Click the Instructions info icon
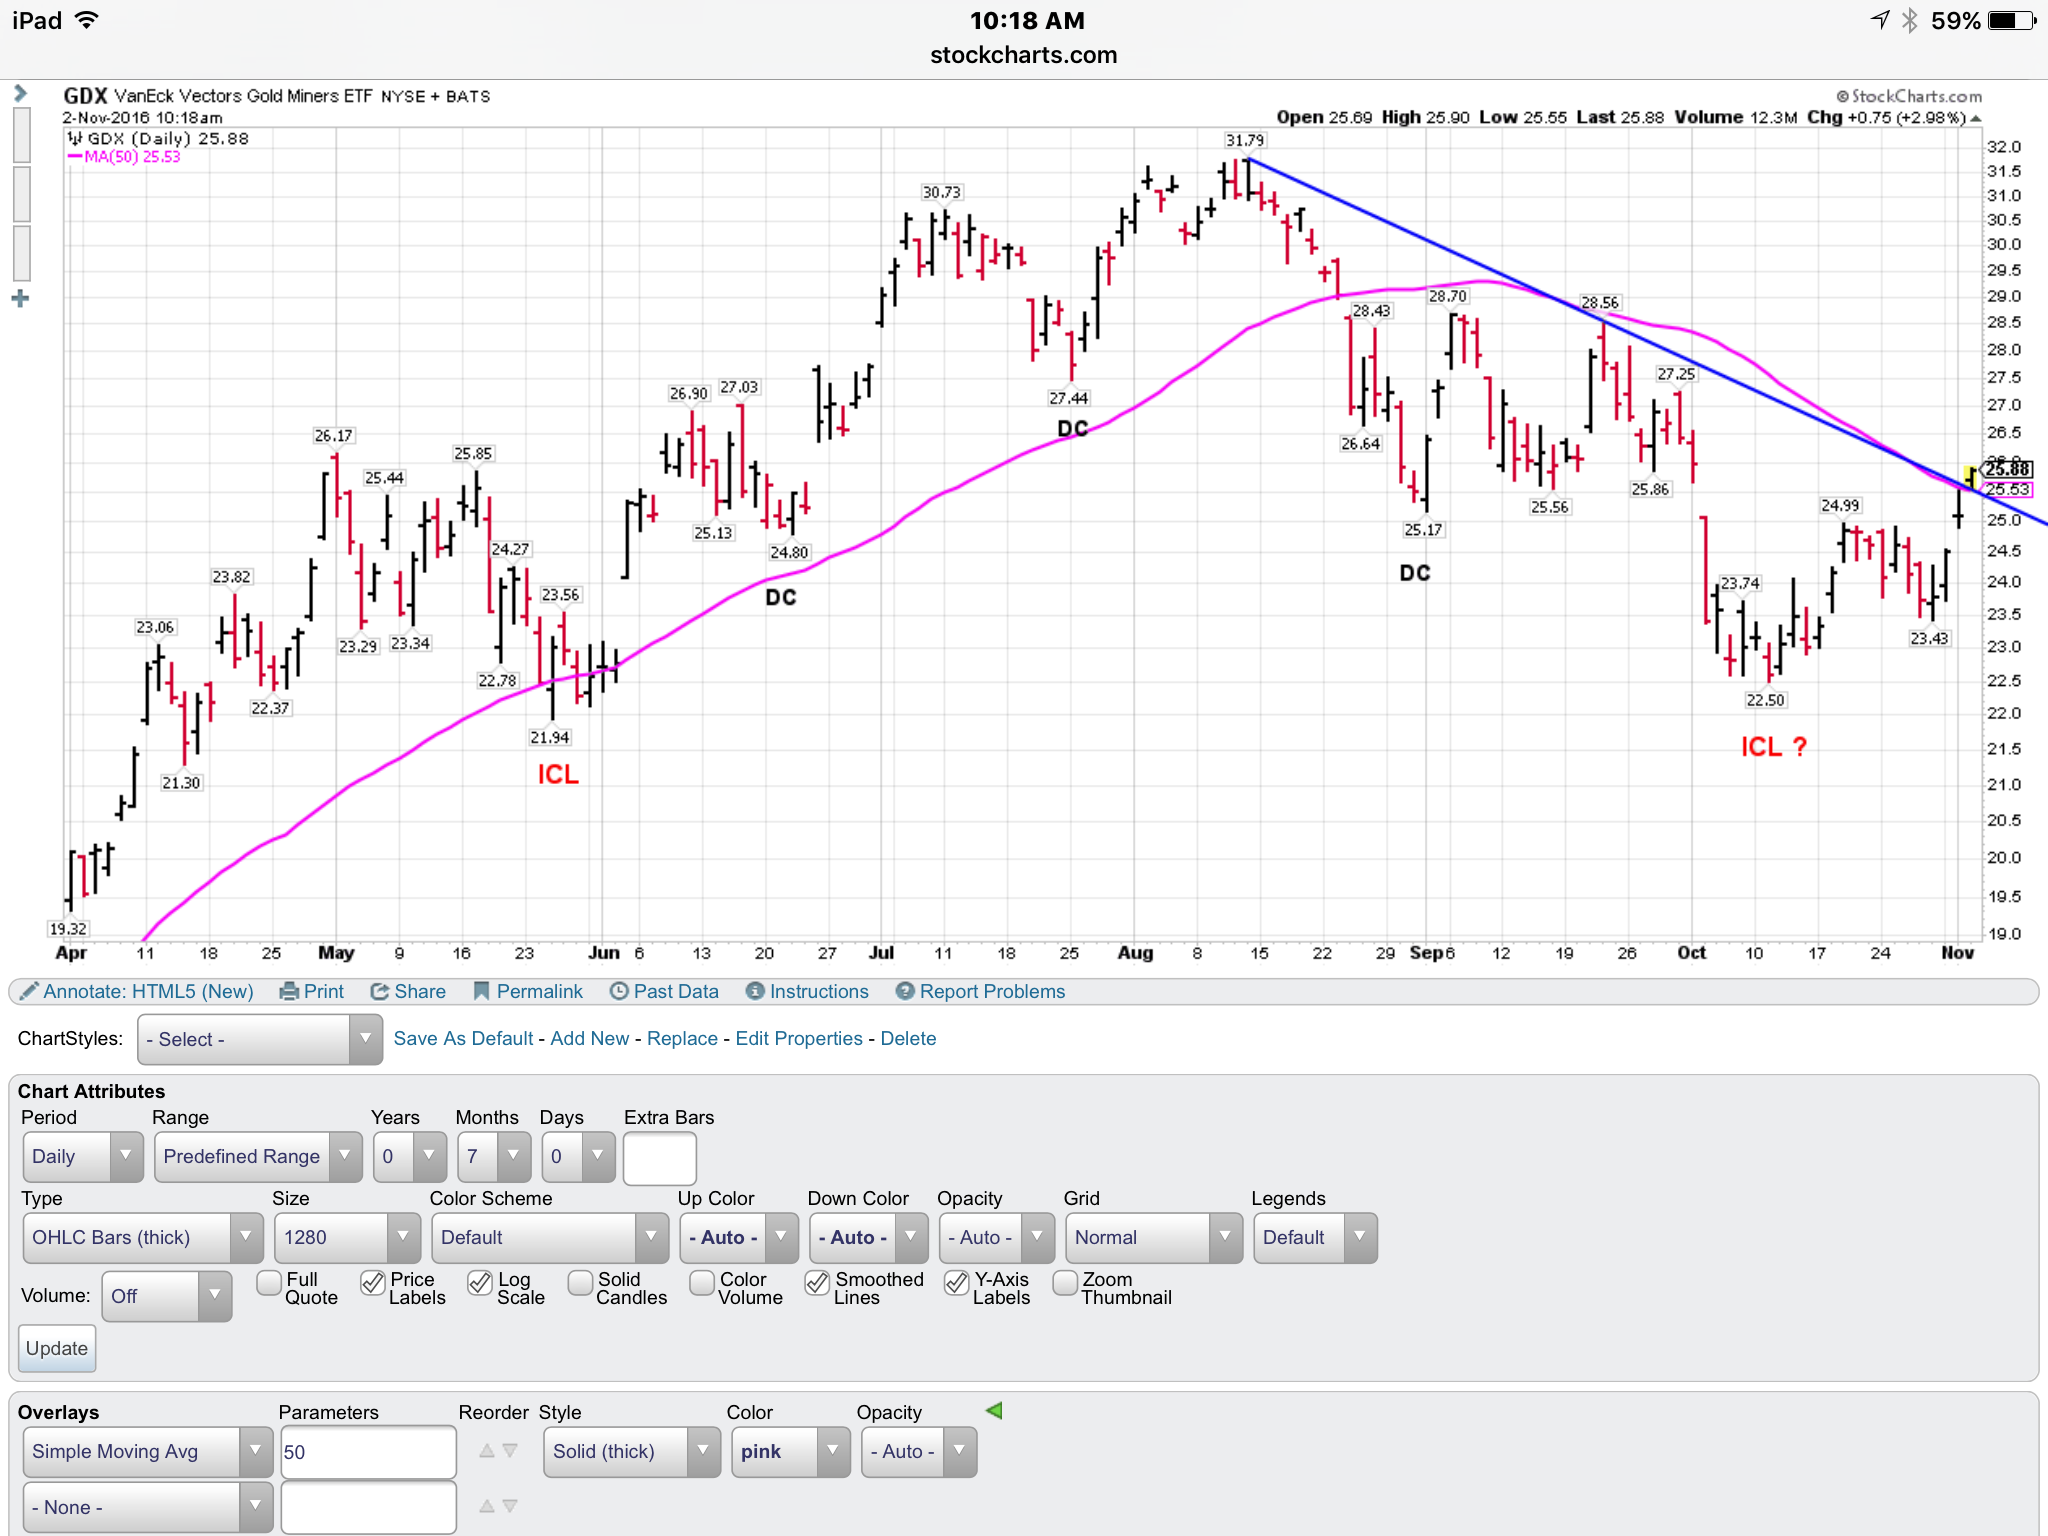 [755, 991]
